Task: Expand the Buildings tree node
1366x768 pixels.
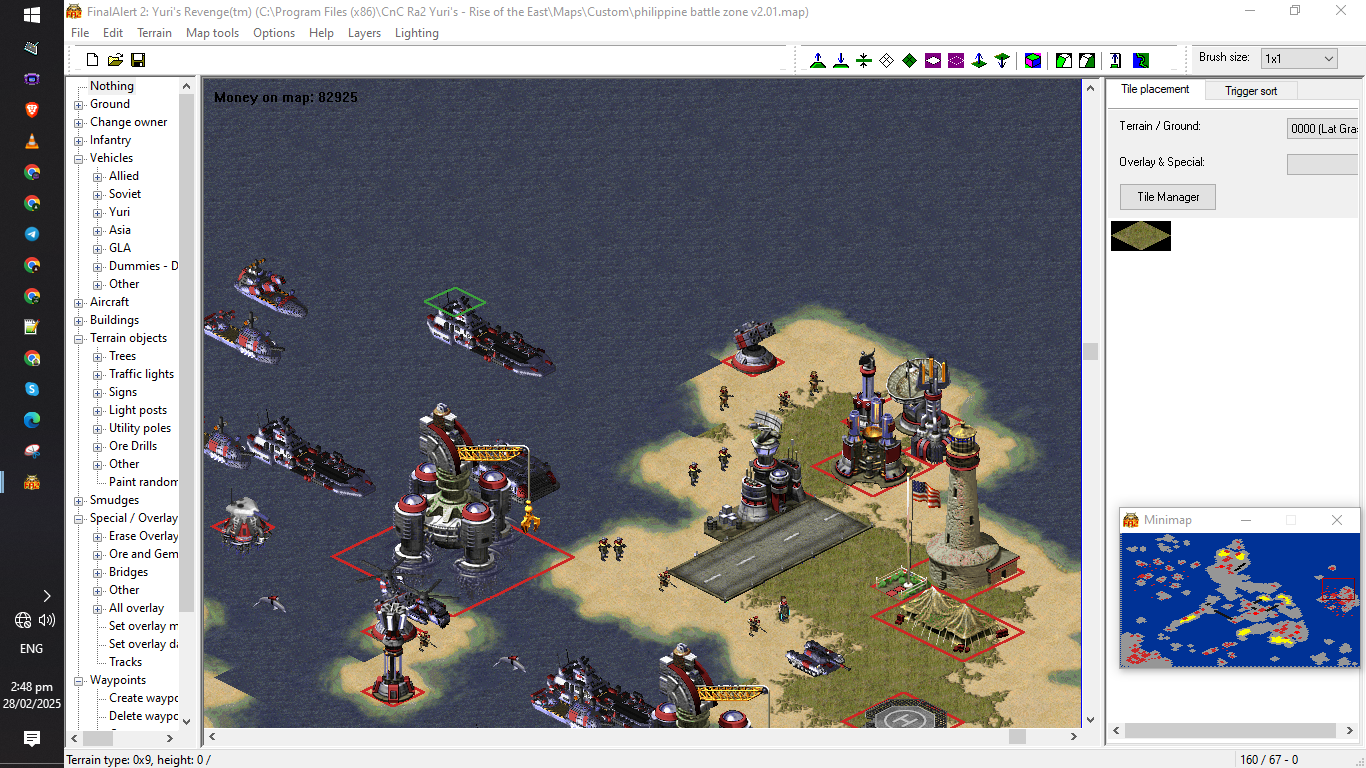Action: (x=79, y=320)
